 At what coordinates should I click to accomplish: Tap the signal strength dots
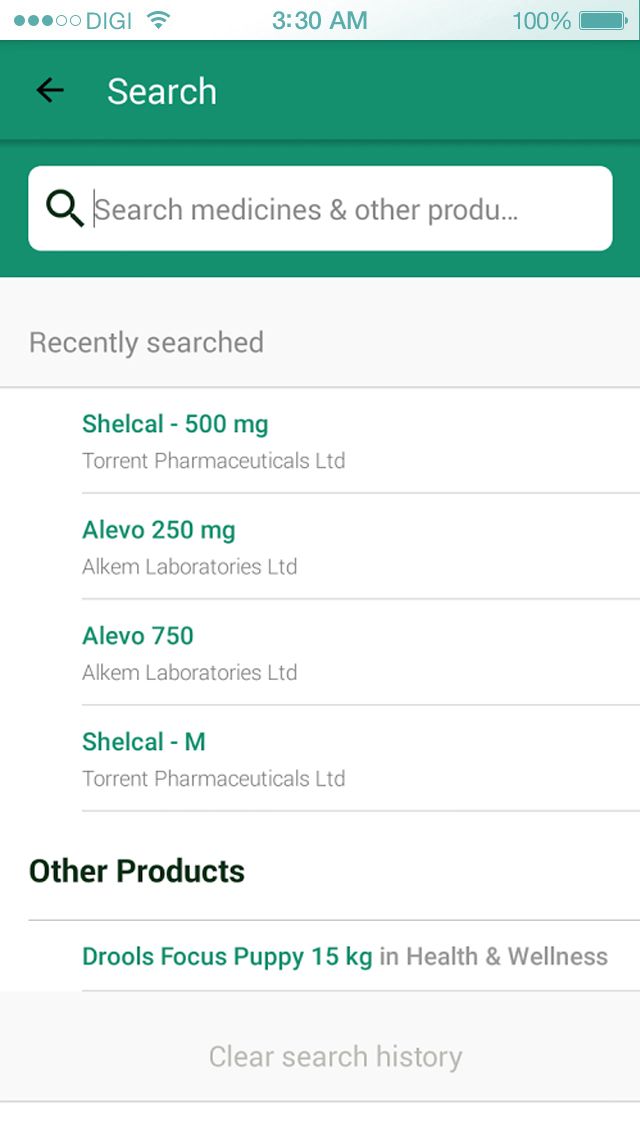pos(47,20)
